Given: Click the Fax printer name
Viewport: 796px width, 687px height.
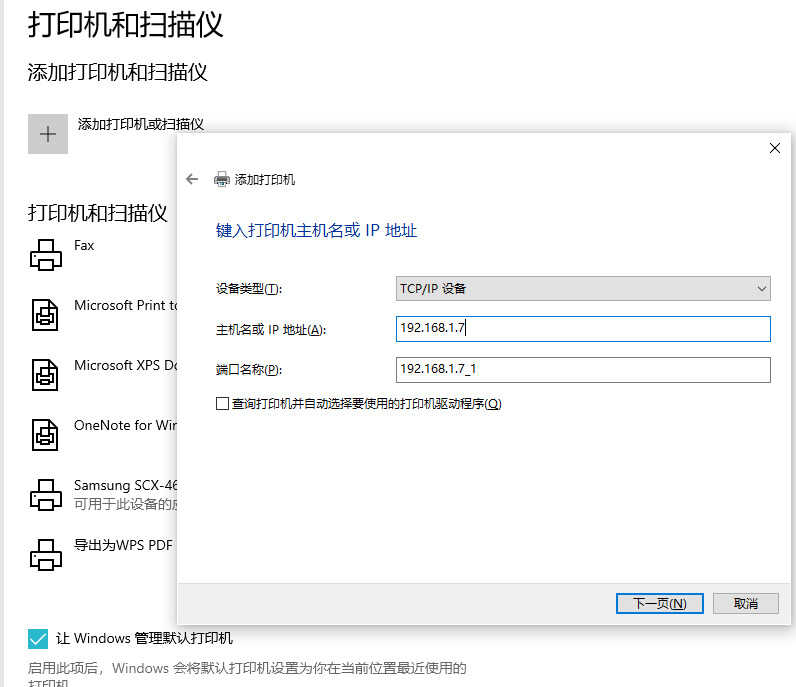Looking at the screenshot, I should tap(84, 246).
